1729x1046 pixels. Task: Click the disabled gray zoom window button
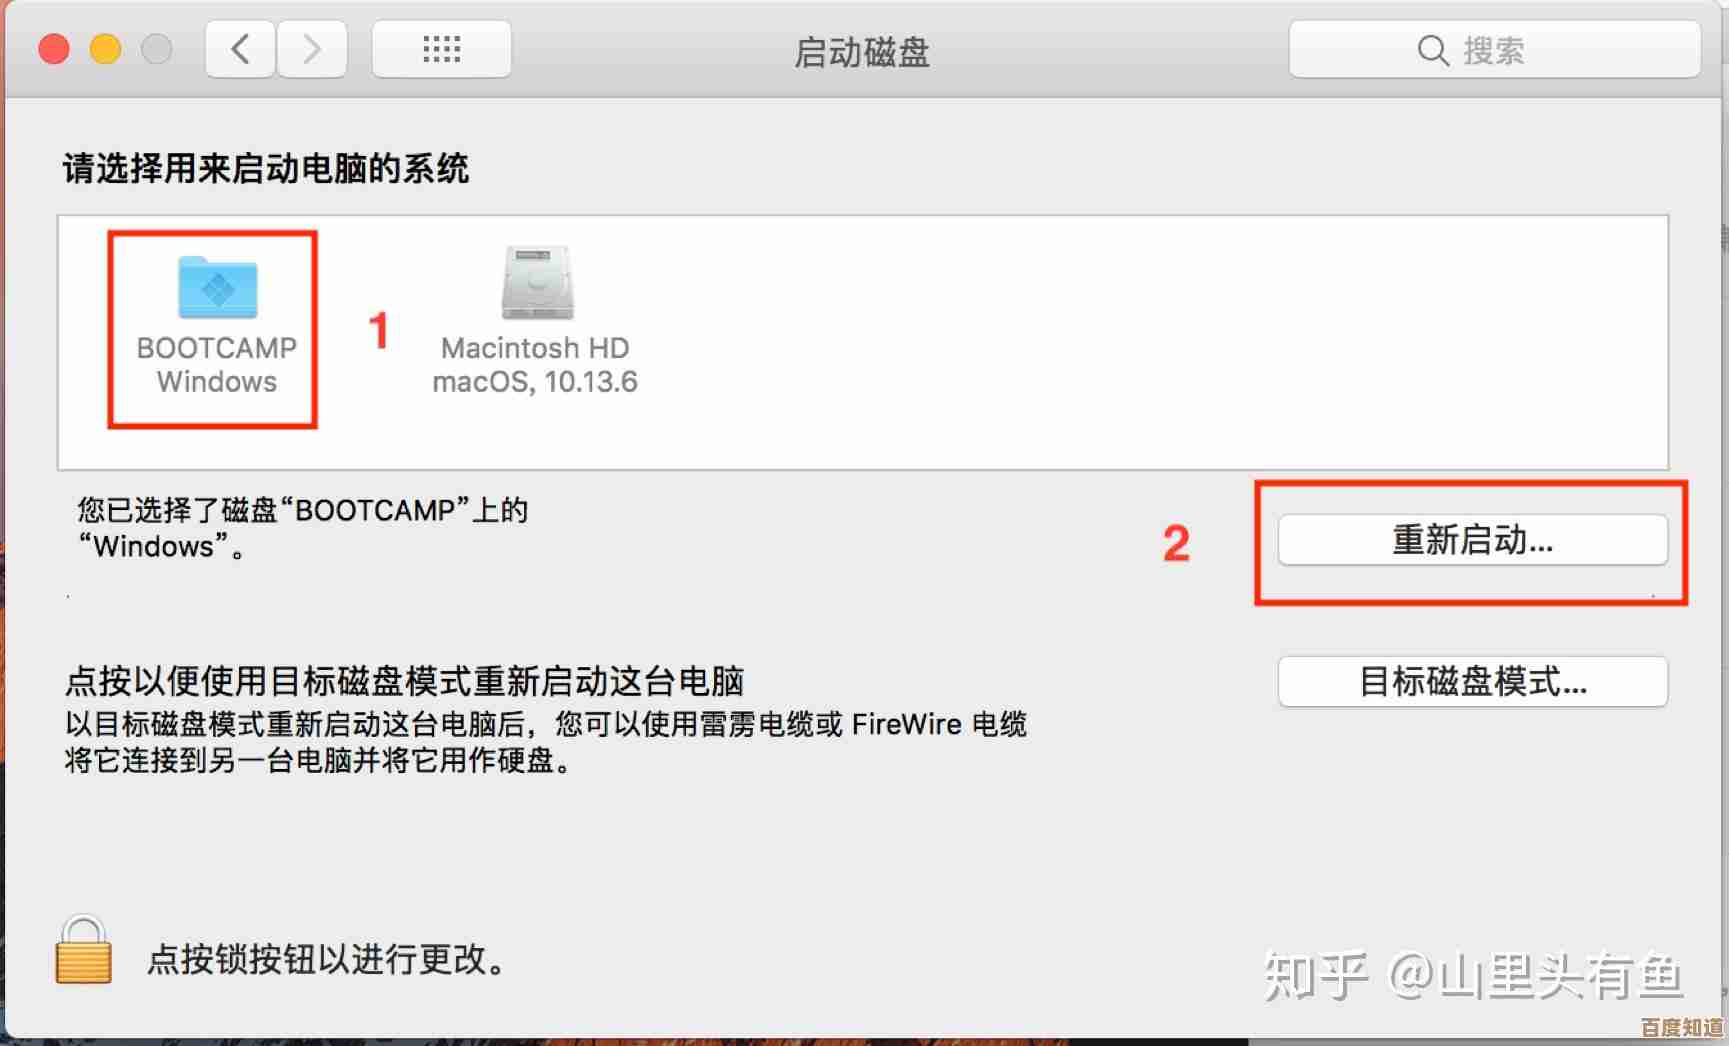pyautogui.click(x=156, y=49)
